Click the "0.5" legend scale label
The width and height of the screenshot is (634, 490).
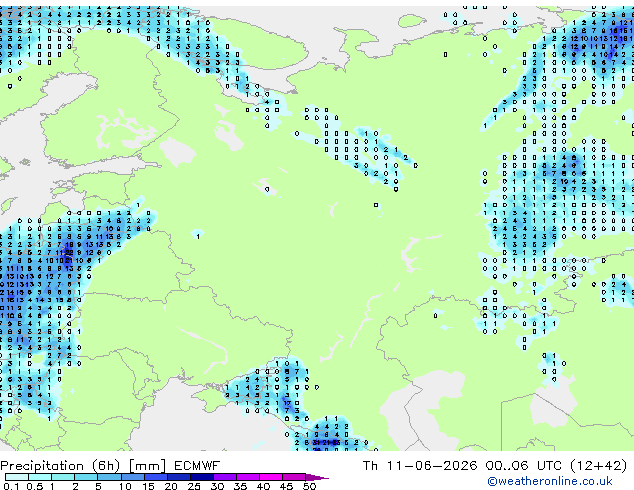tap(35, 486)
